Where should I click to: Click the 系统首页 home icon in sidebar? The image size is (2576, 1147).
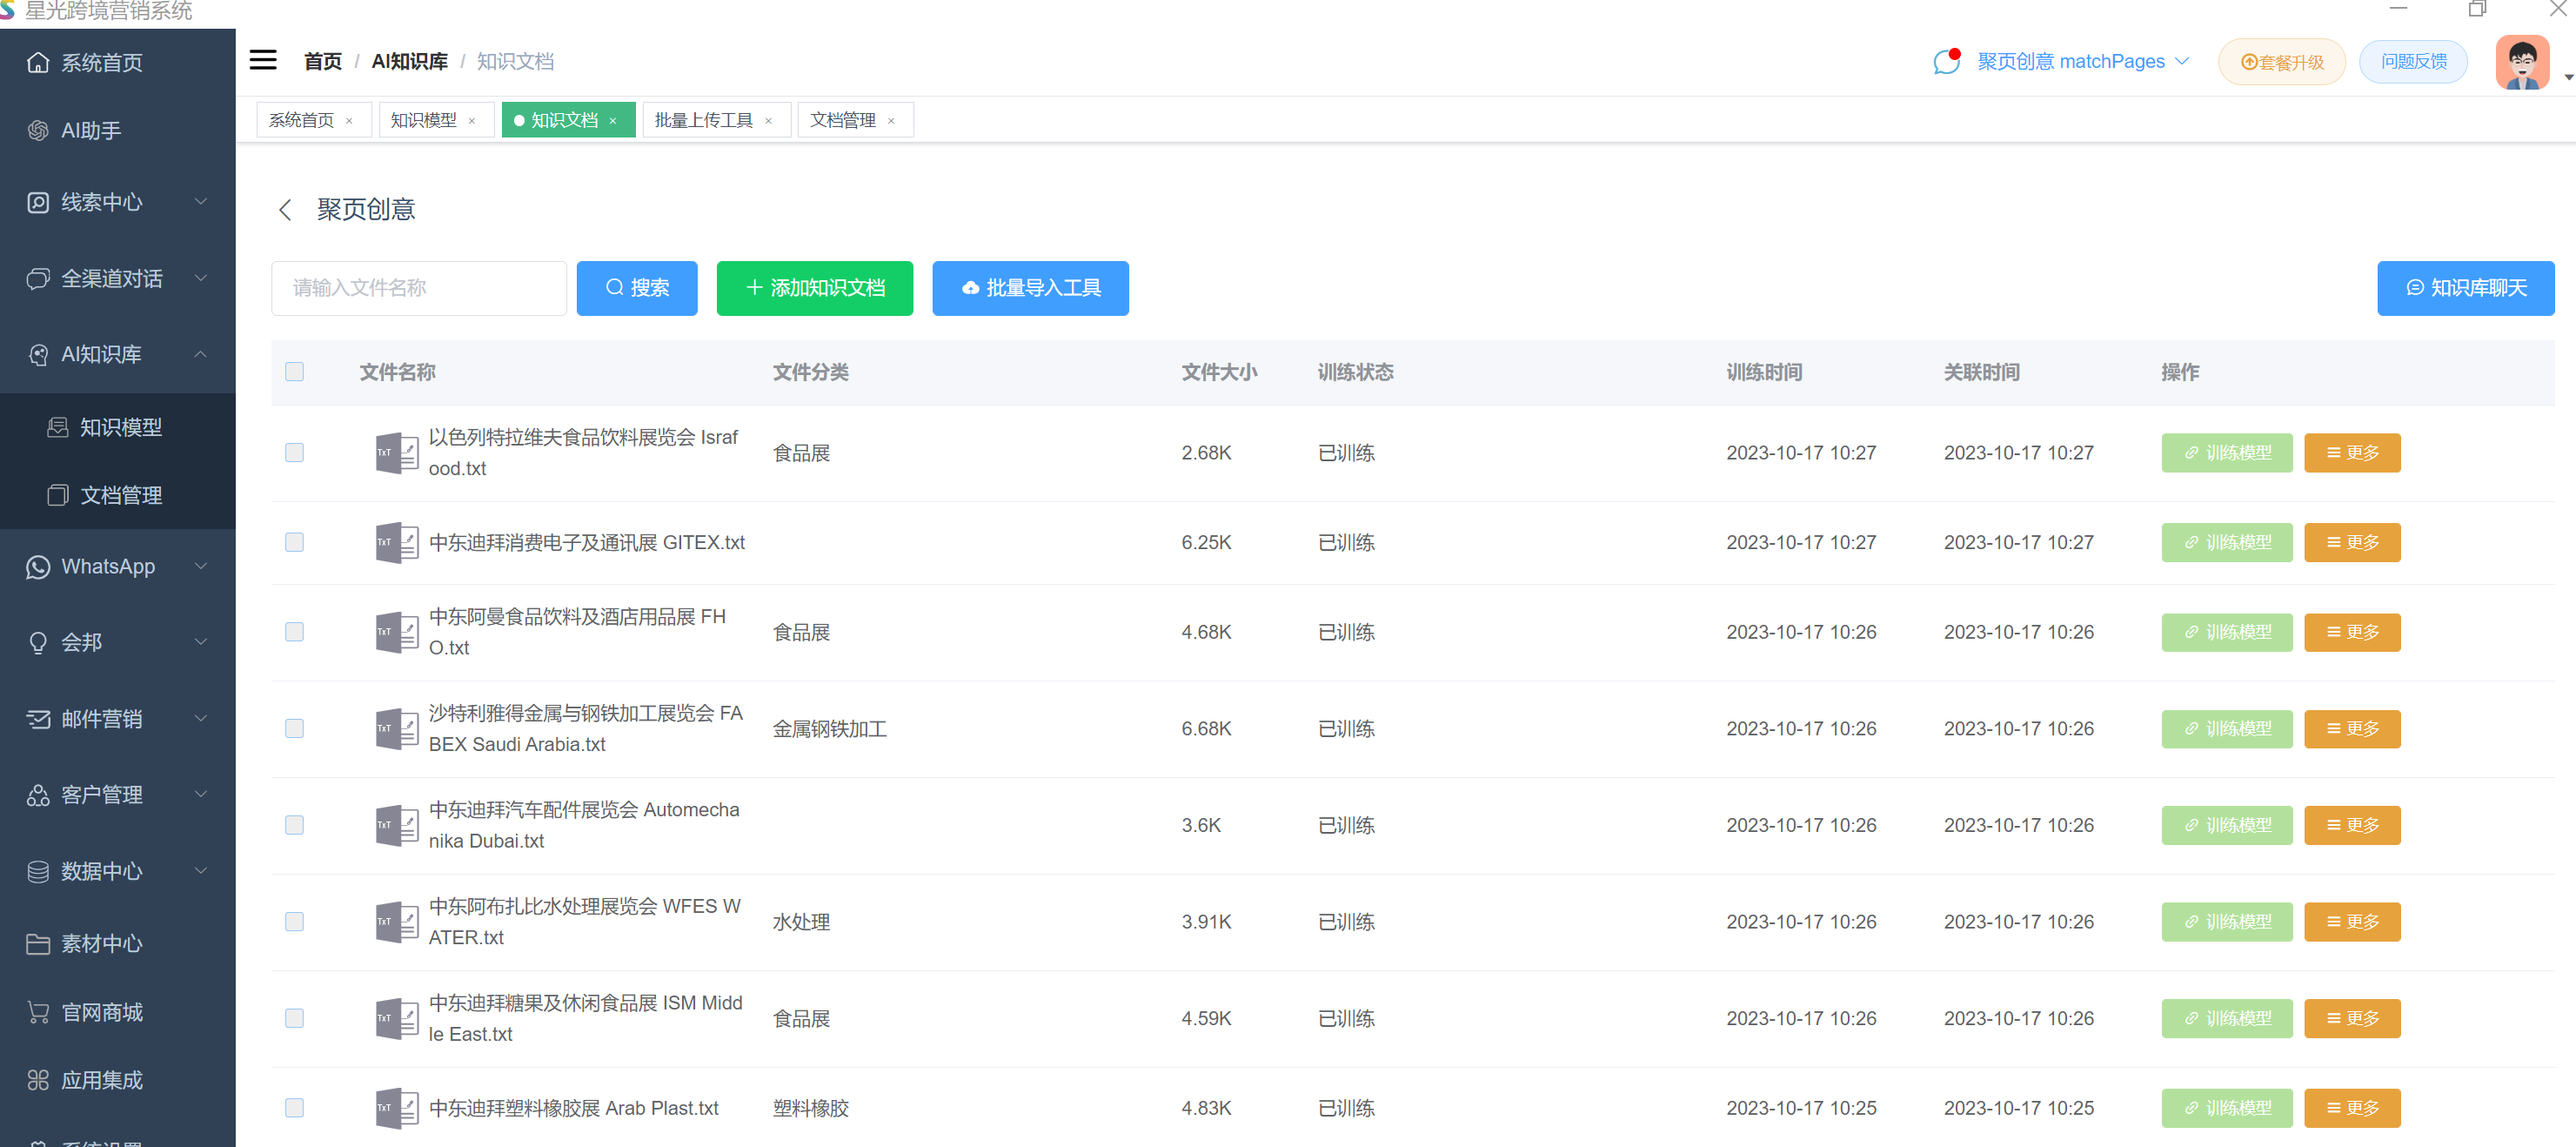pyautogui.click(x=38, y=62)
